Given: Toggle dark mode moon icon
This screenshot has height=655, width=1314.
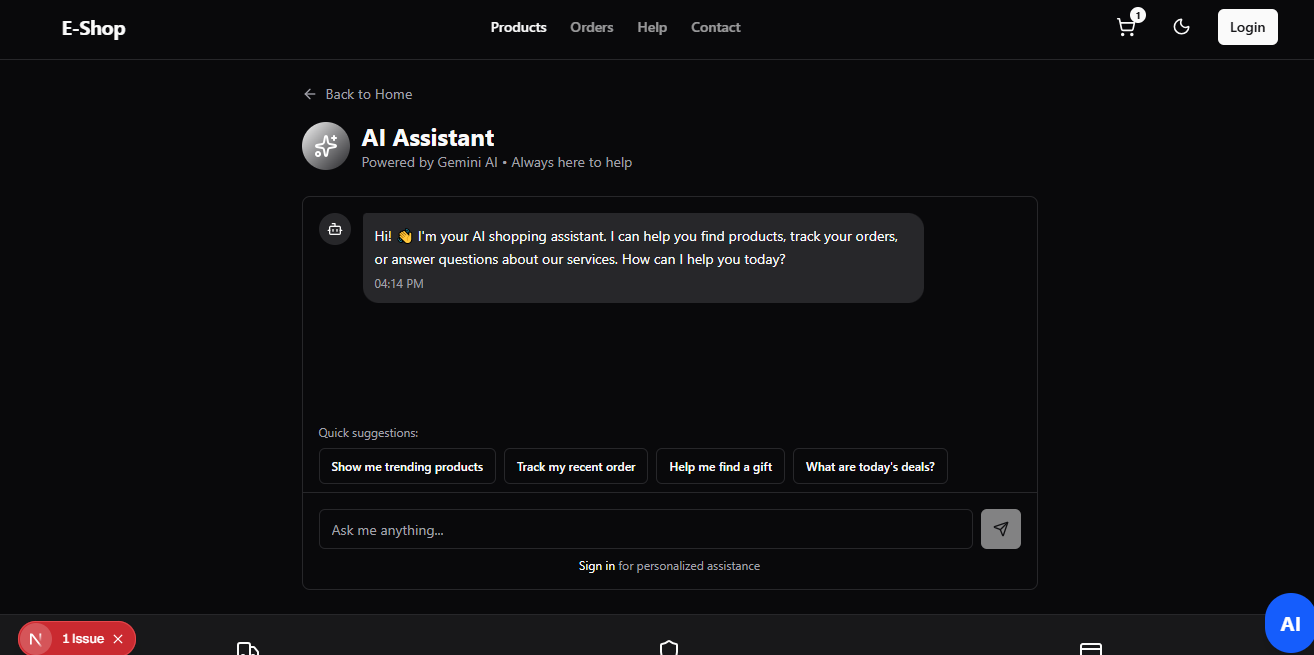Looking at the screenshot, I should [1181, 27].
